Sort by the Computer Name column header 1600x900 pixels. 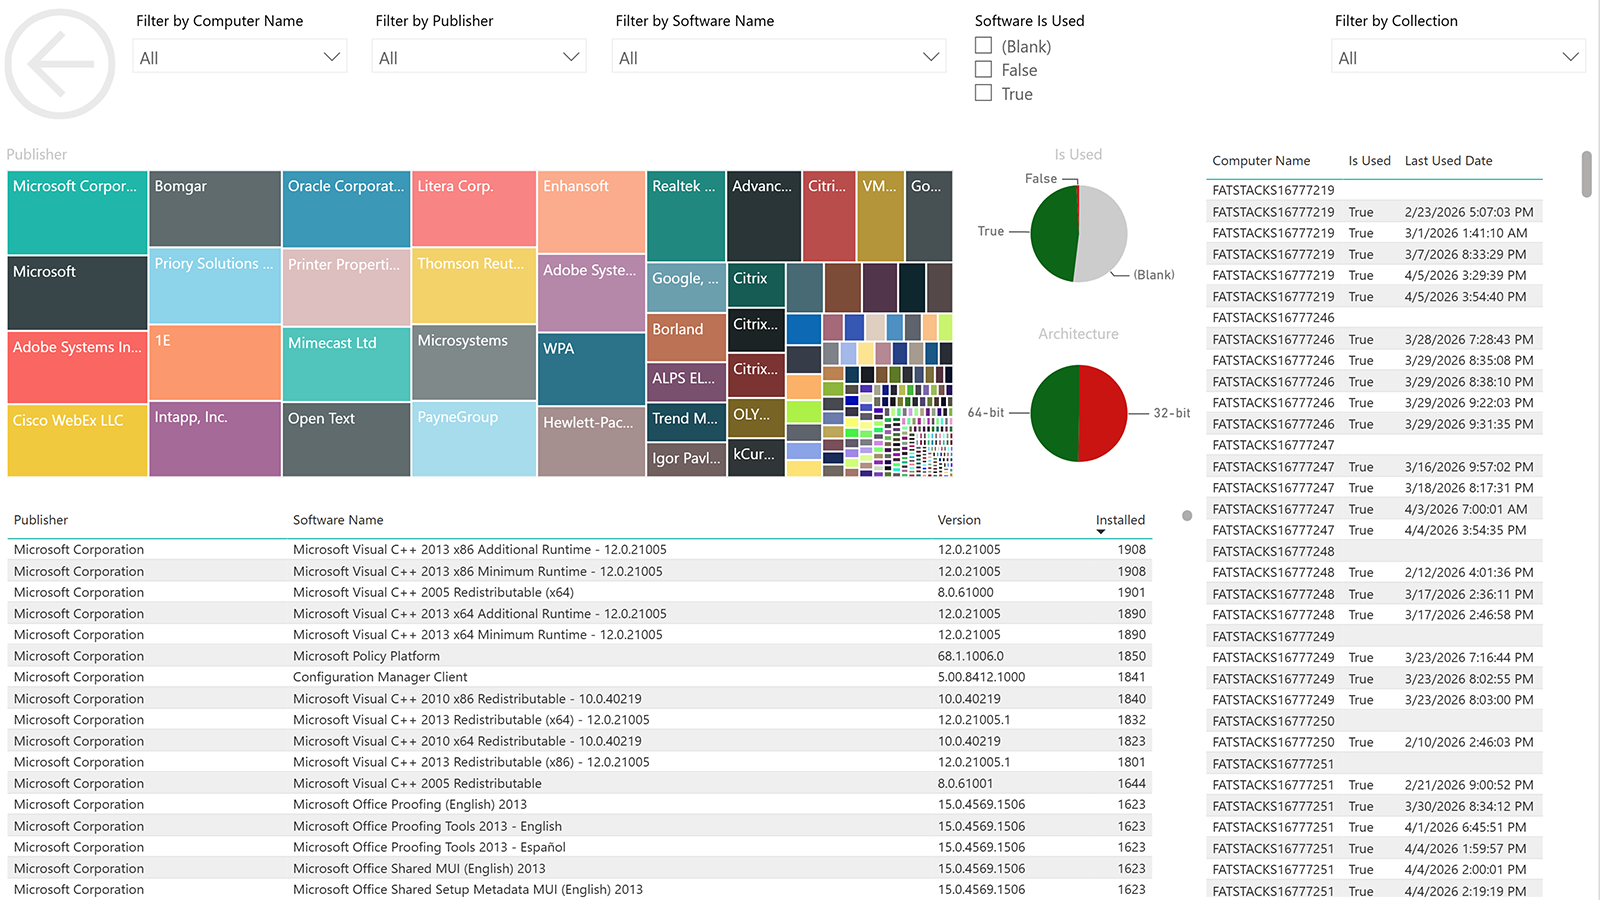coord(1261,161)
